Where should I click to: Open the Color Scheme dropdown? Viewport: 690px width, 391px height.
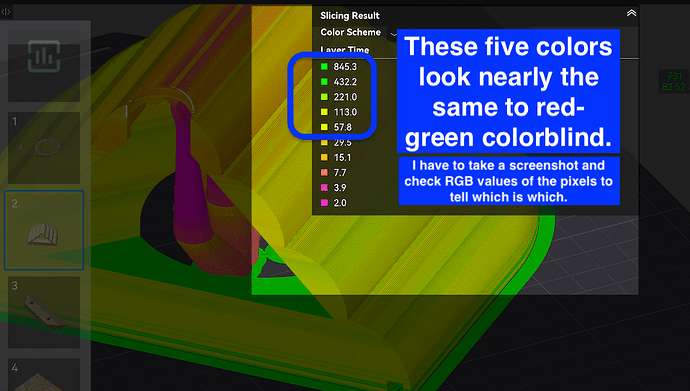[x=393, y=33]
